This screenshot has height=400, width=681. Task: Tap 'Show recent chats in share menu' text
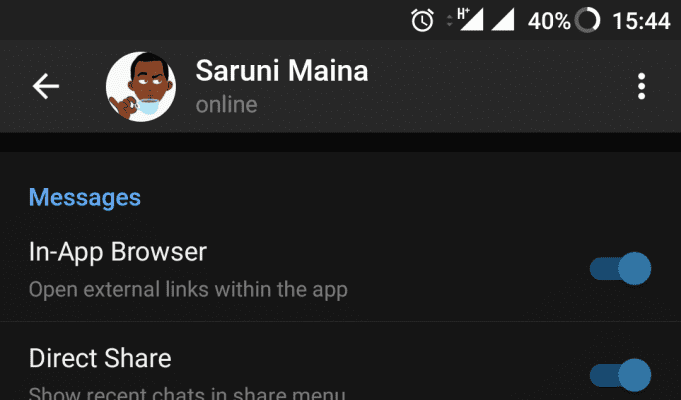coord(187,393)
